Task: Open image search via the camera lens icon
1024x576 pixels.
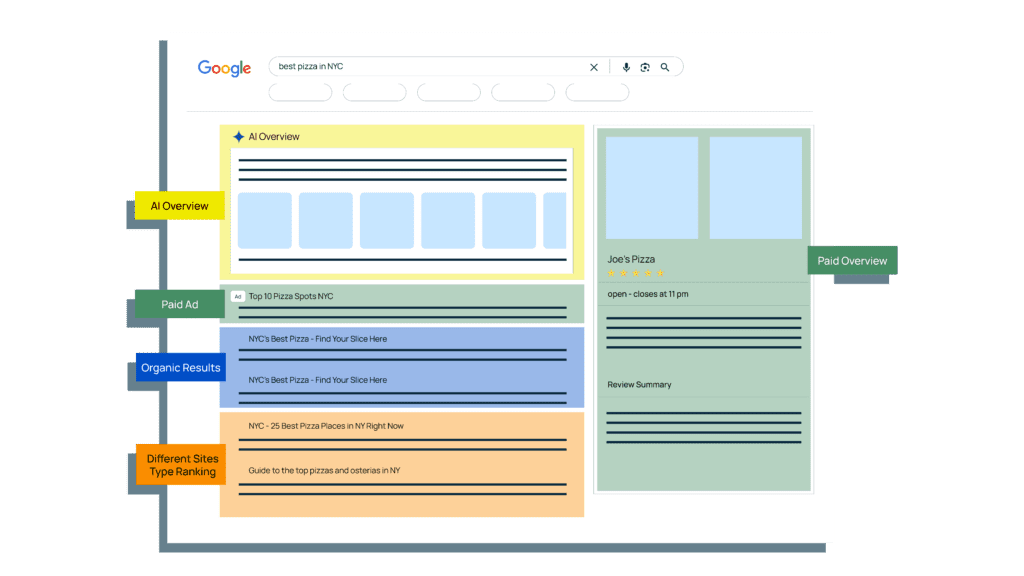Action: click(x=645, y=67)
